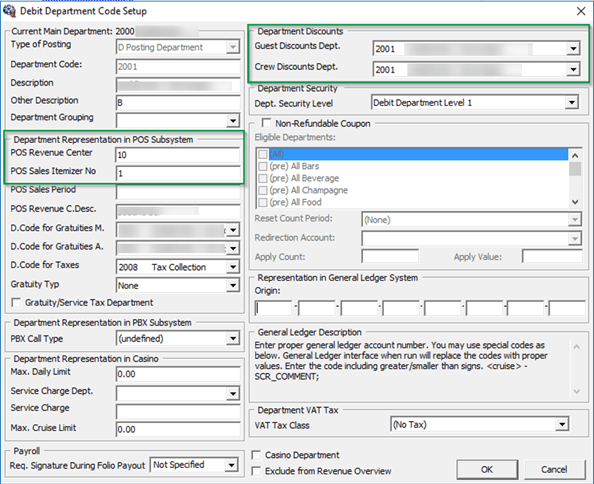Click General Ledger Description scroll down arrow

pyautogui.click(x=577, y=392)
